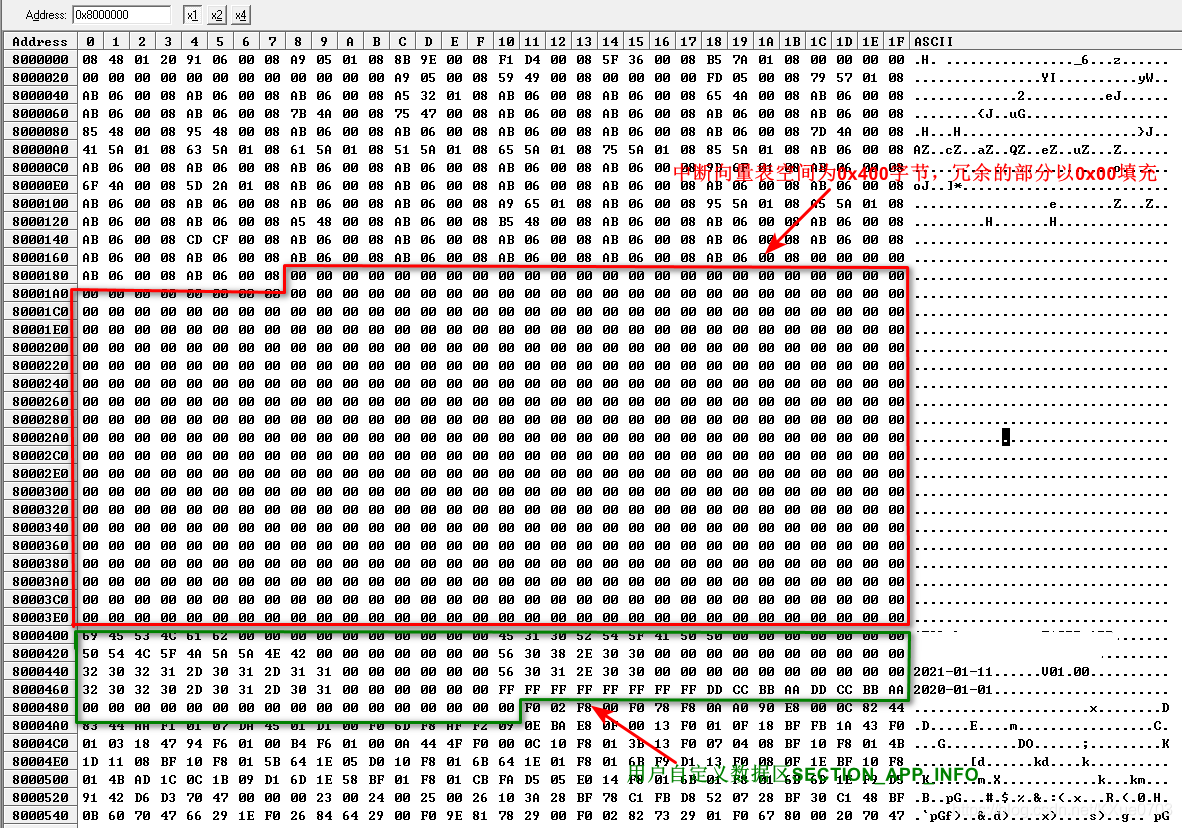Click column header C
Screen dimensions: 1182x828
point(402,41)
